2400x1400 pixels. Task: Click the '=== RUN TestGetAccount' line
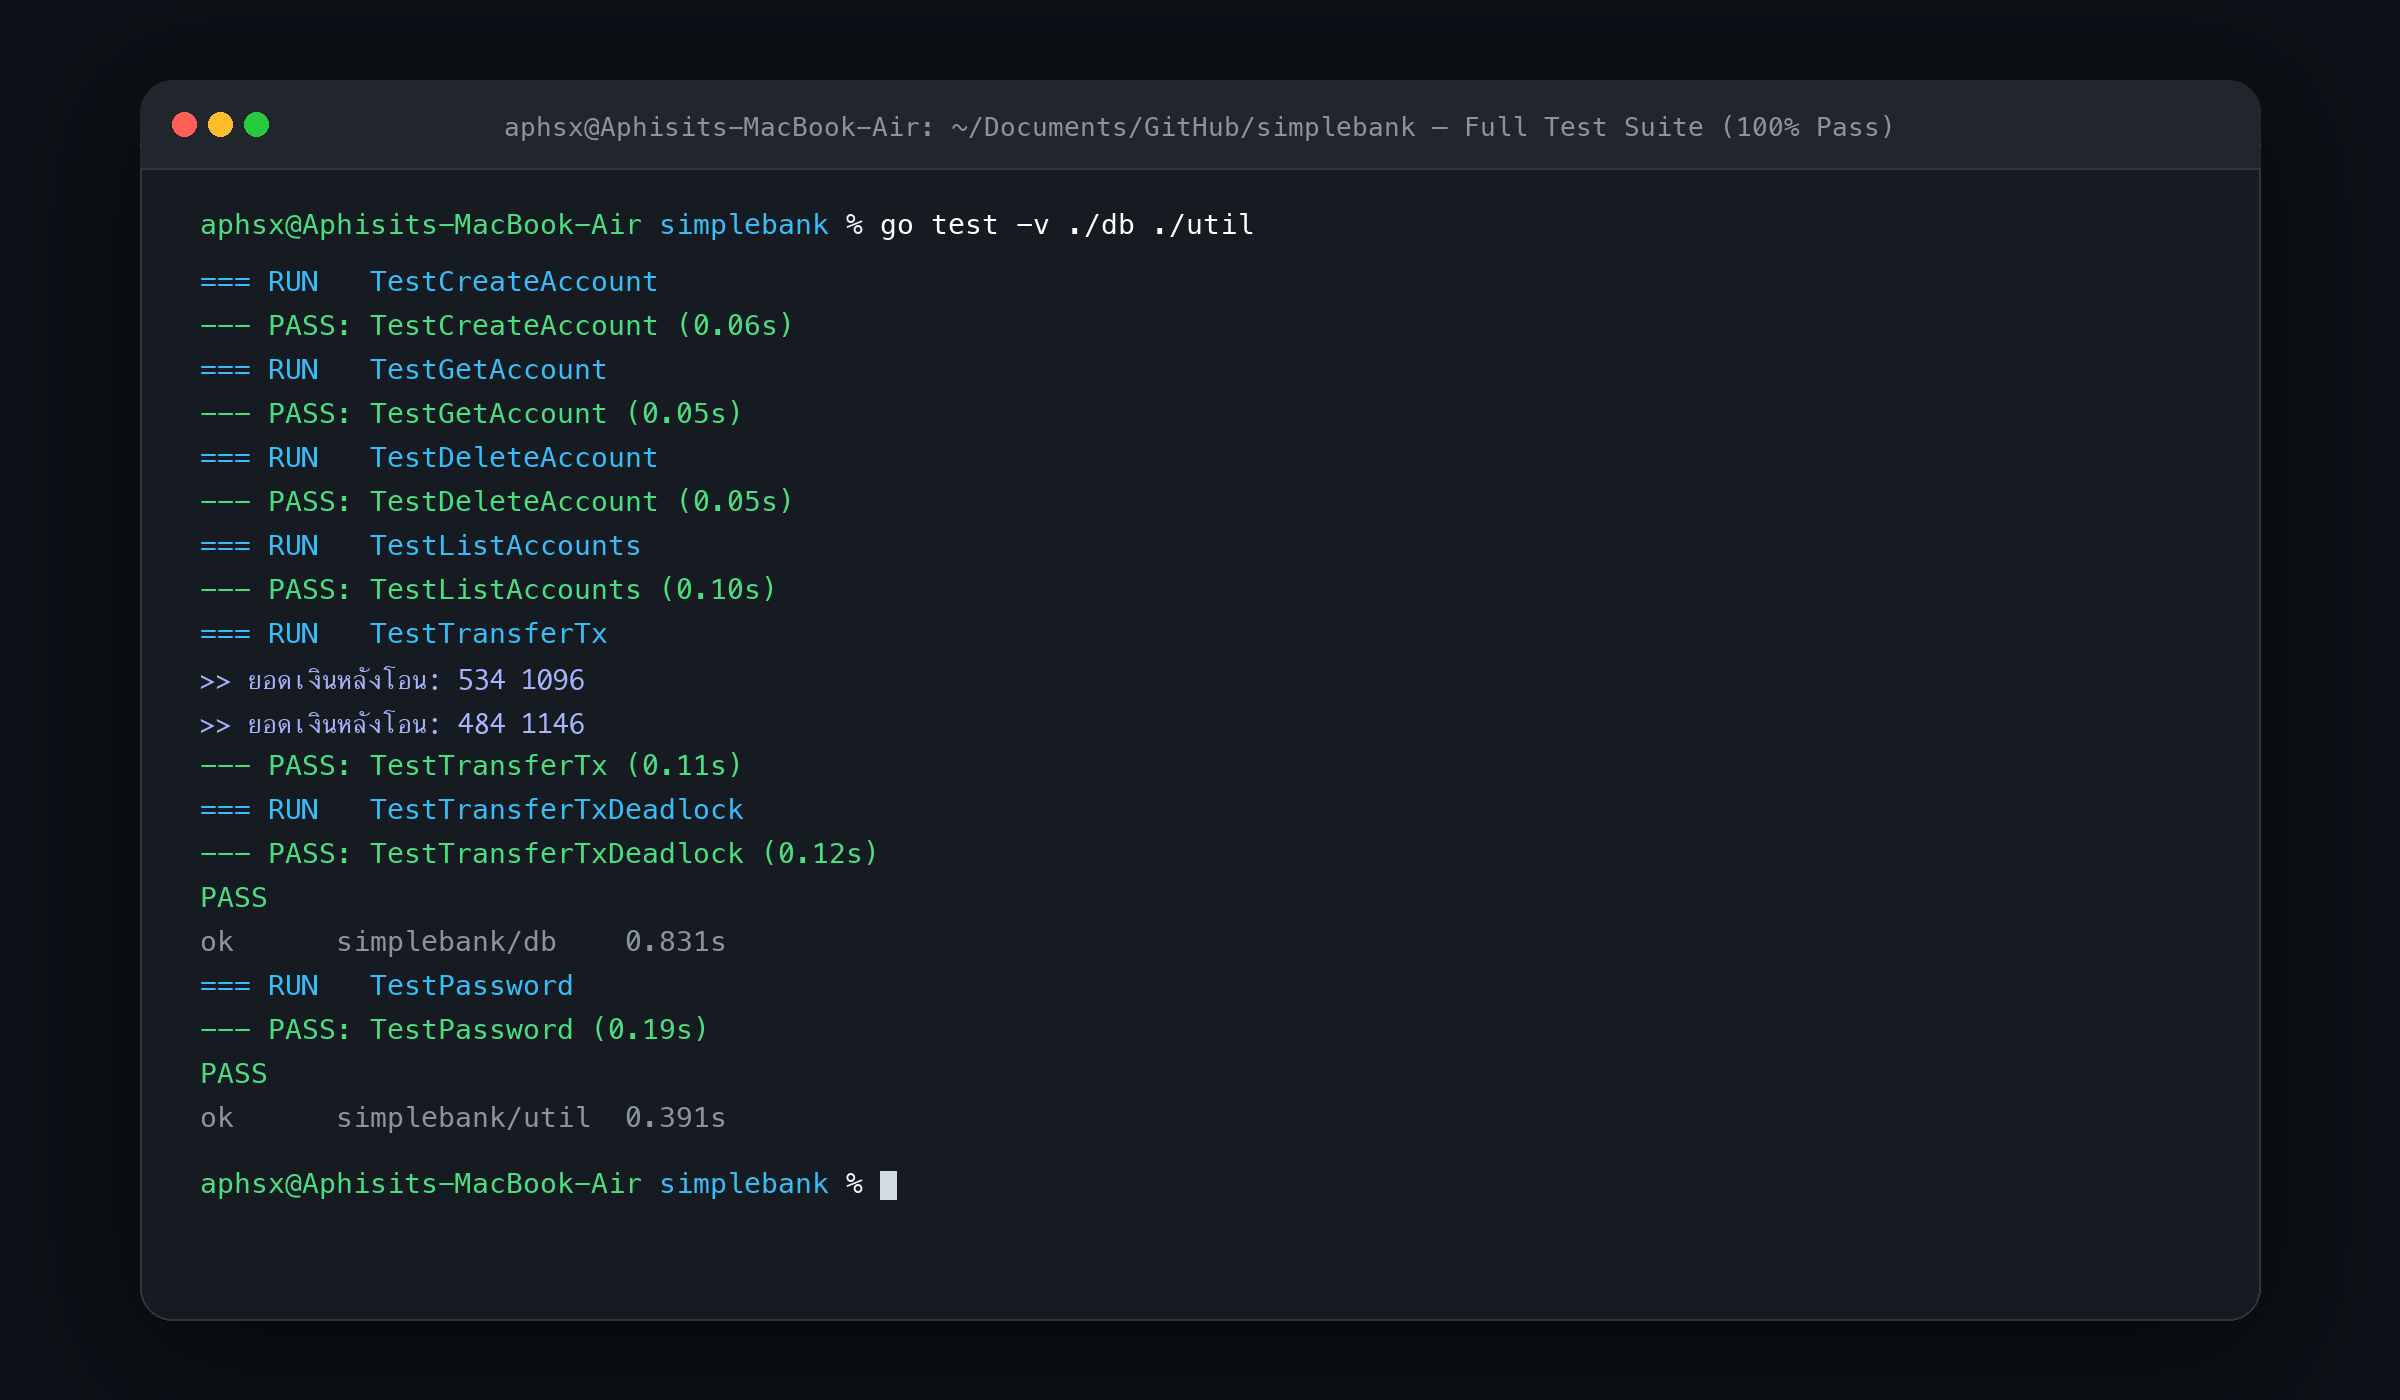click(x=403, y=370)
